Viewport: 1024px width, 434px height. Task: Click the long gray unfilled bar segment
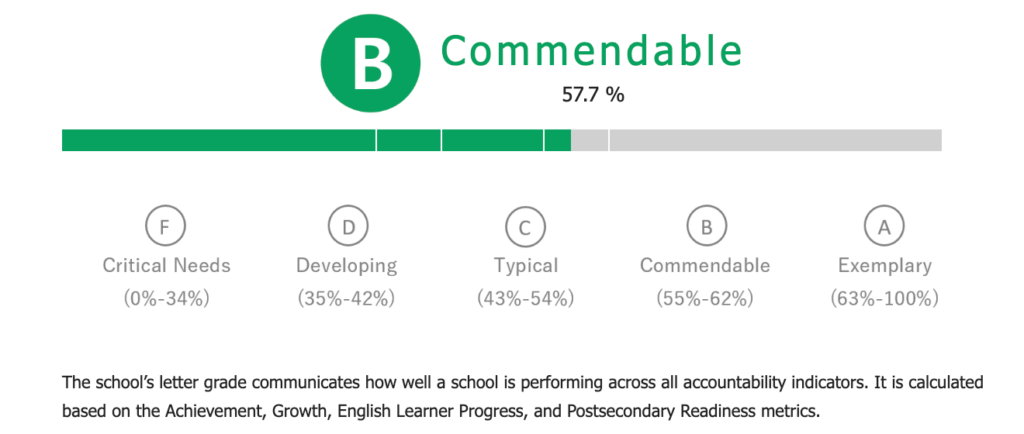coord(776,140)
